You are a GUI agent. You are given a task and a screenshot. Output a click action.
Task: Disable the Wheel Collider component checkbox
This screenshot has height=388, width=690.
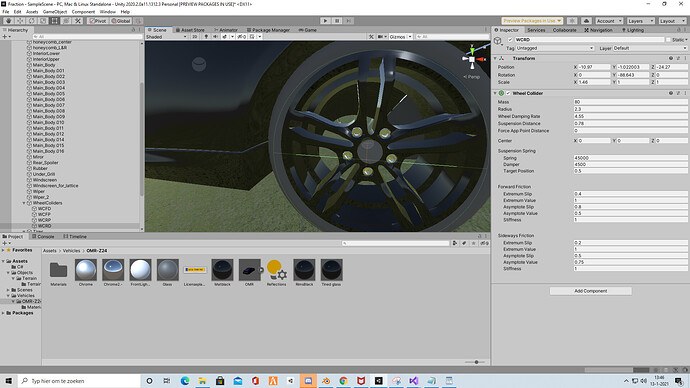[x=508, y=93]
